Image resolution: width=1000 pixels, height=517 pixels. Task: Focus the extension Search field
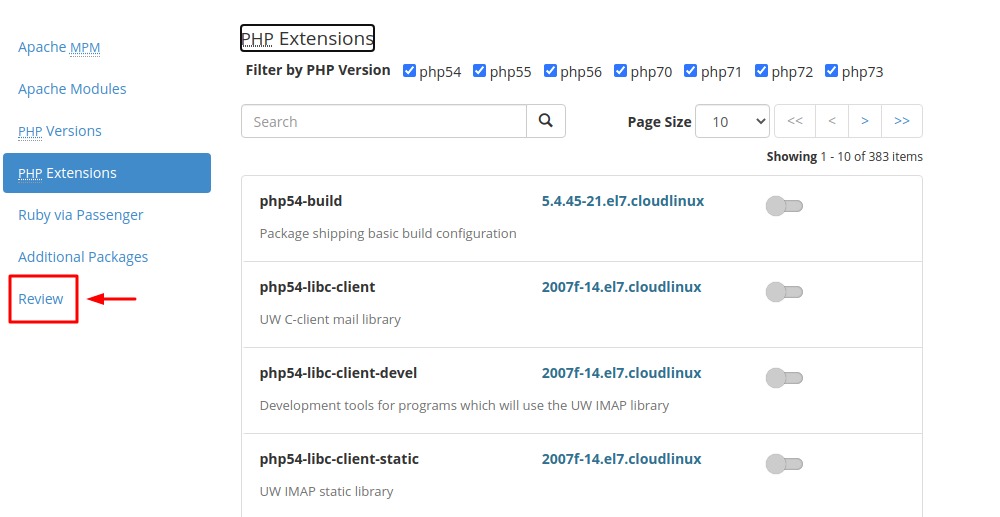[384, 121]
